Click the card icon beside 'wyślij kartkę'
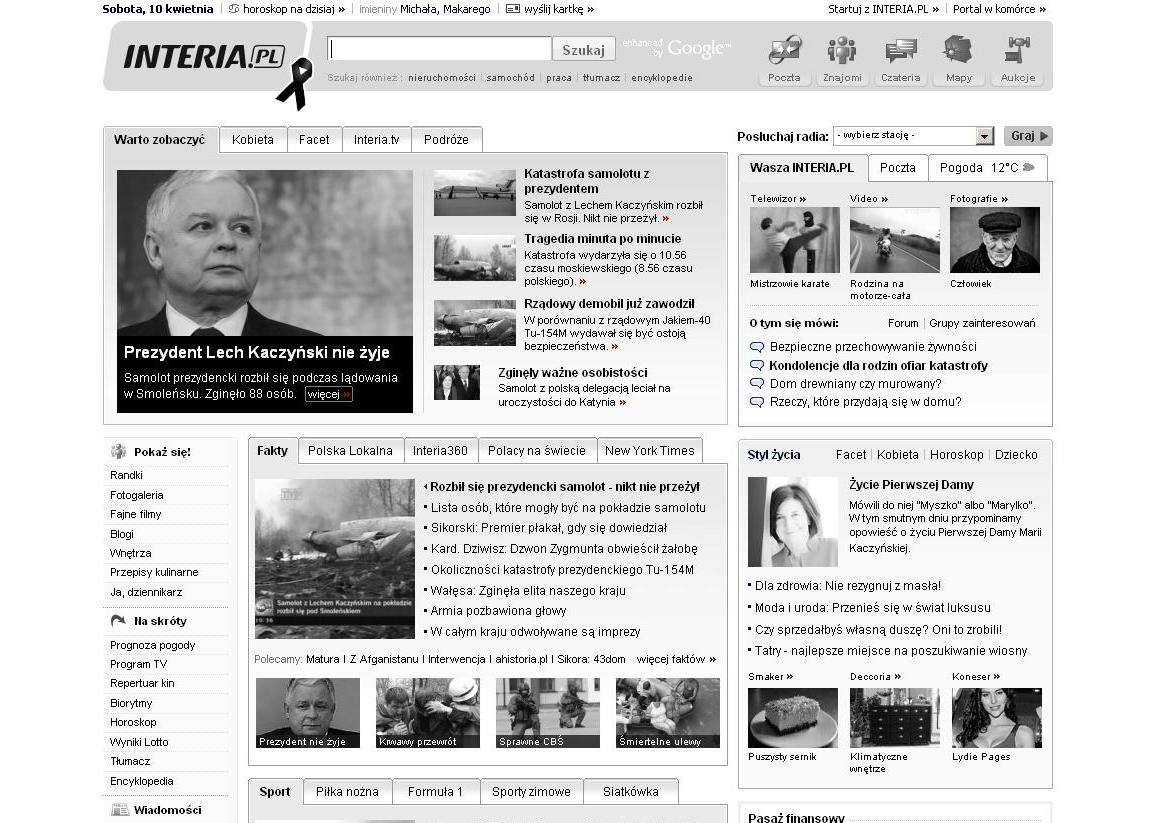 click(513, 9)
